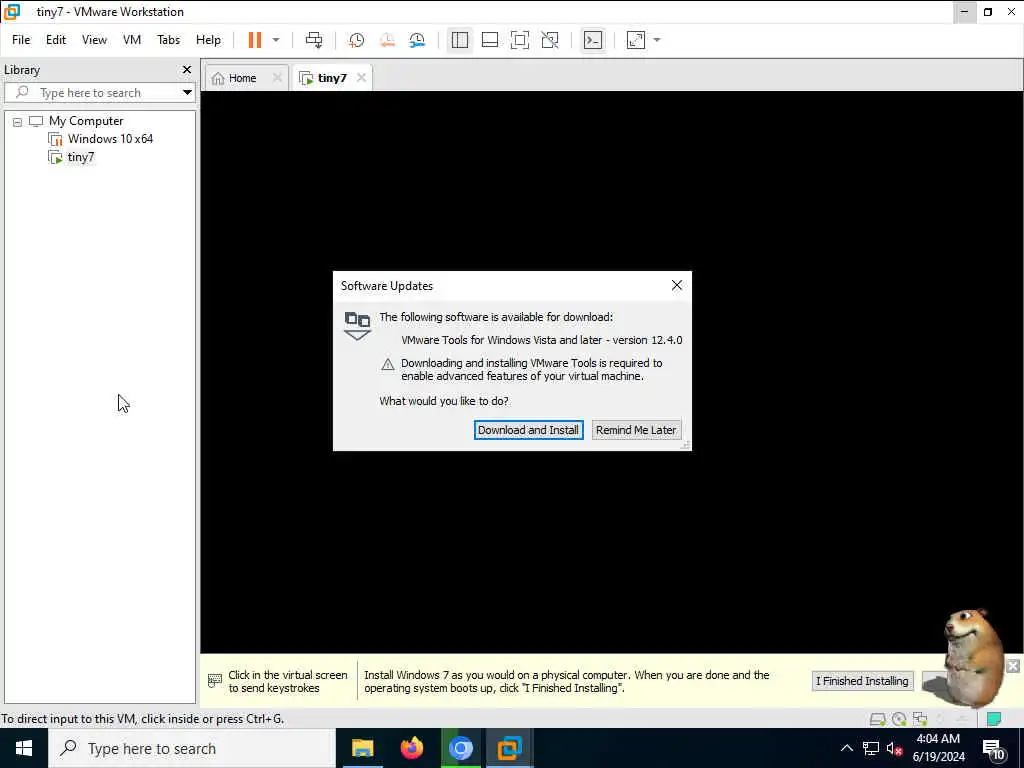1024x768 pixels.
Task: Click the VMware Workstation taskbar icon
Action: coord(509,748)
